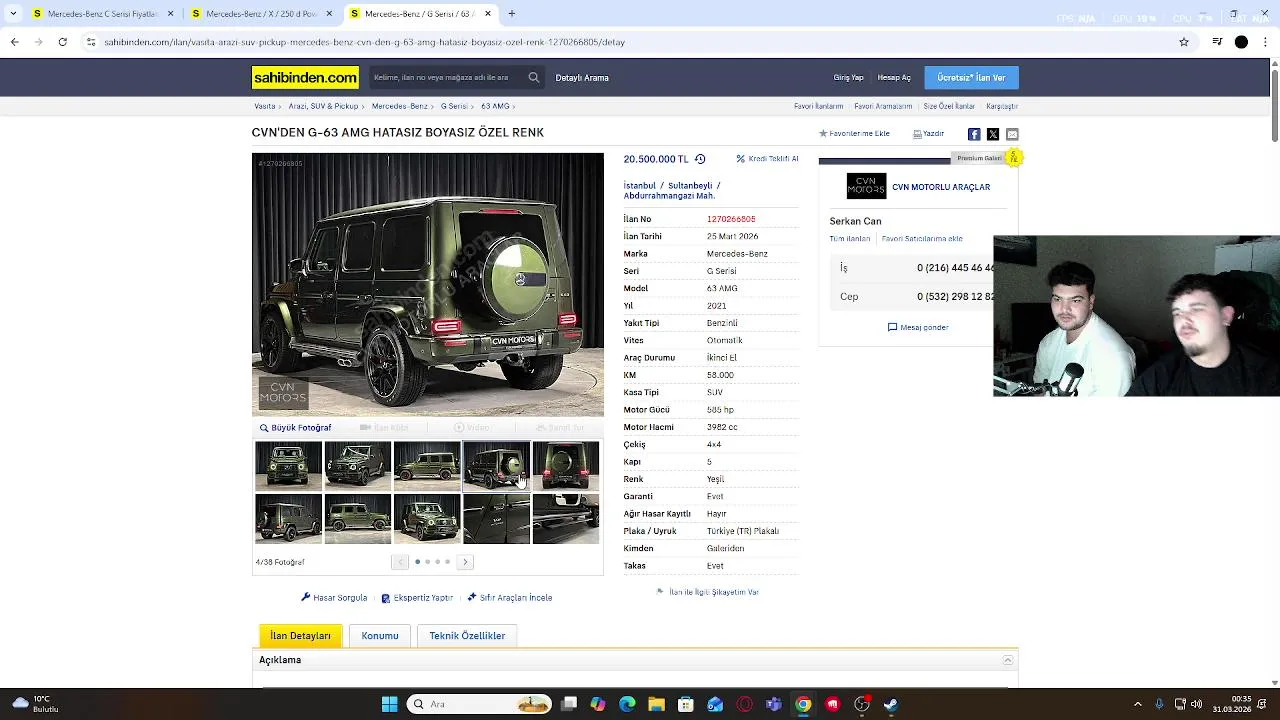Image resolution: width=1280 pixels, height=720 pixels.
Task: Click Sıfır Araçları İncele link
Action: tap(509, 598)
